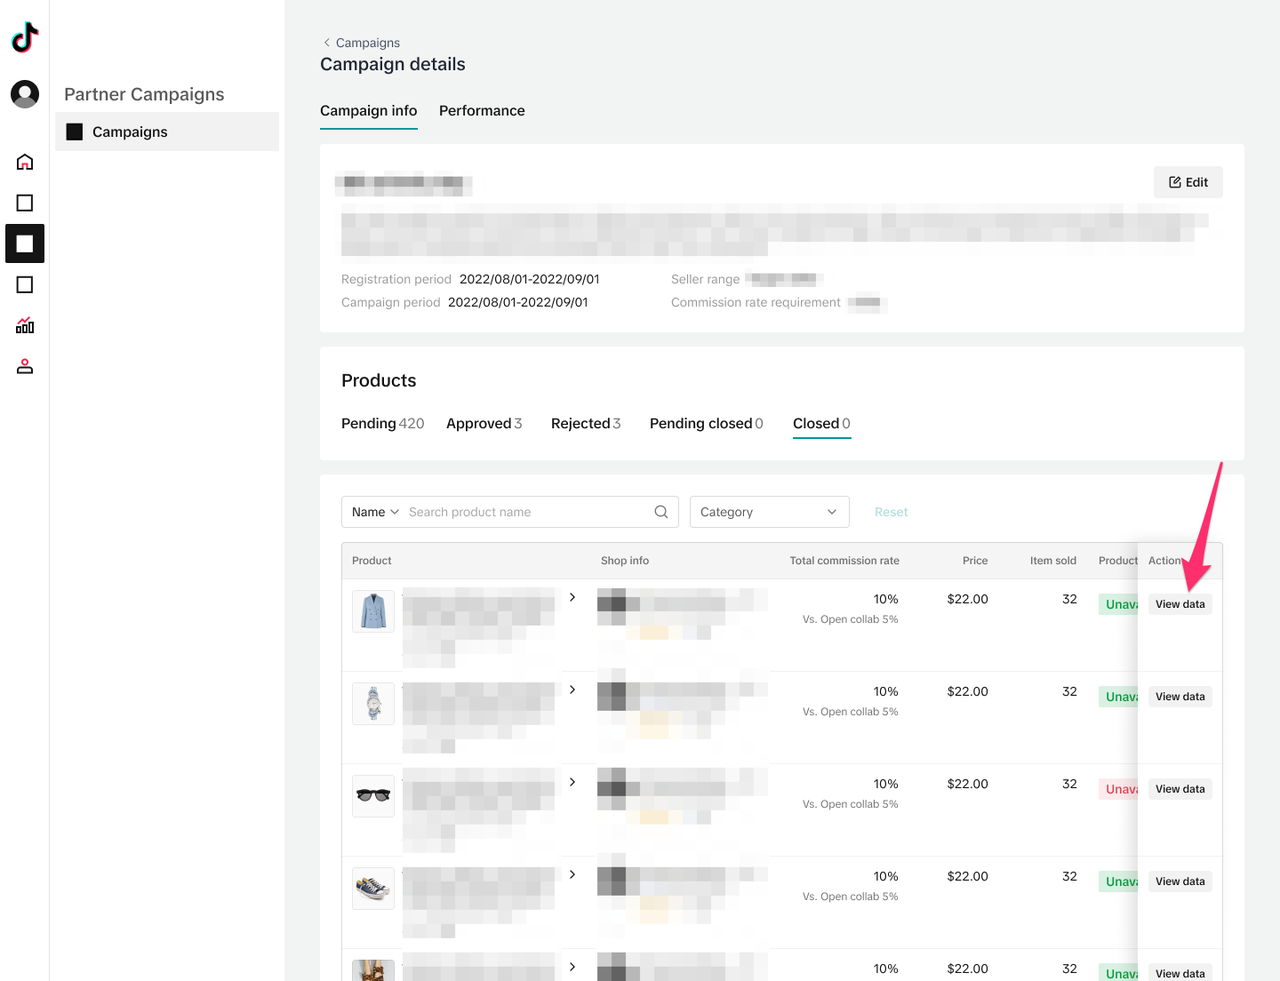
Task: Open the user profile avatar
Action: [x=25, y=94]
